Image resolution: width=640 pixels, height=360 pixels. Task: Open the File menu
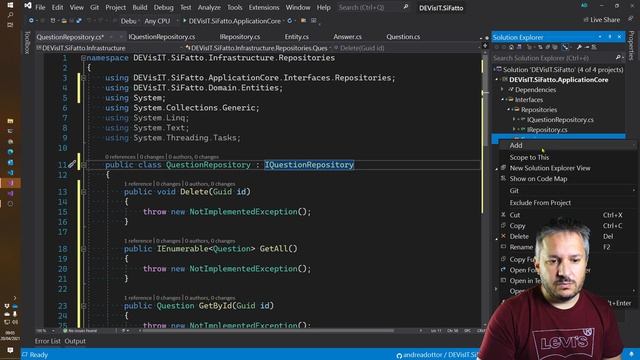click(x=40, y=7)
